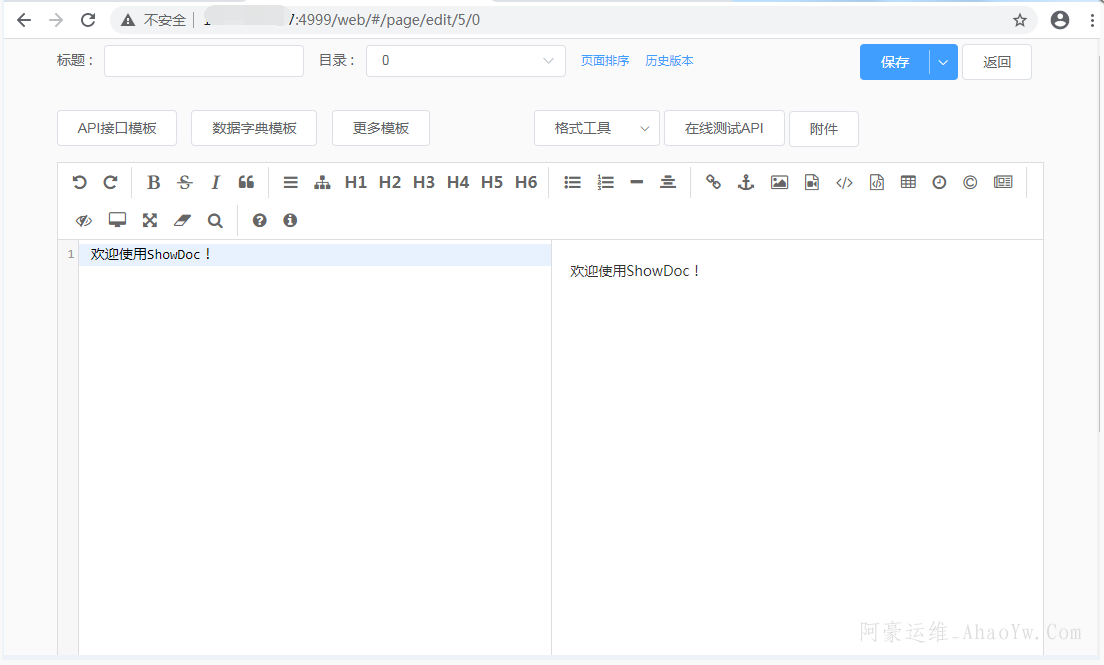1104x665 pixels.
Task: Expand the arrow next to 保存 button
Action: tap(943, 62)
